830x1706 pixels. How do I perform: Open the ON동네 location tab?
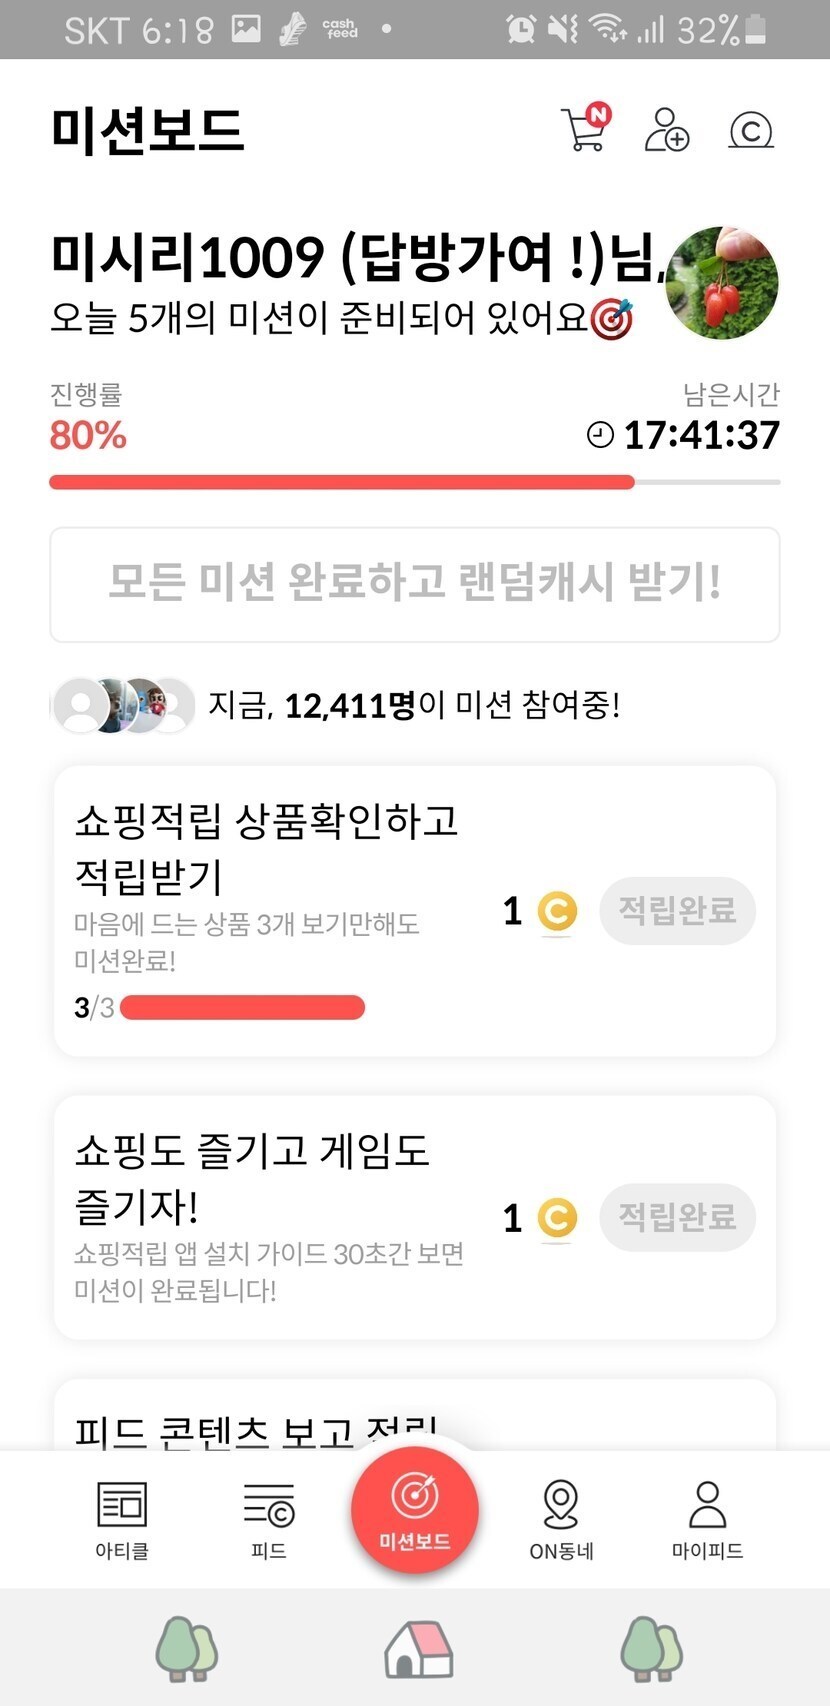click(561, 1519)
